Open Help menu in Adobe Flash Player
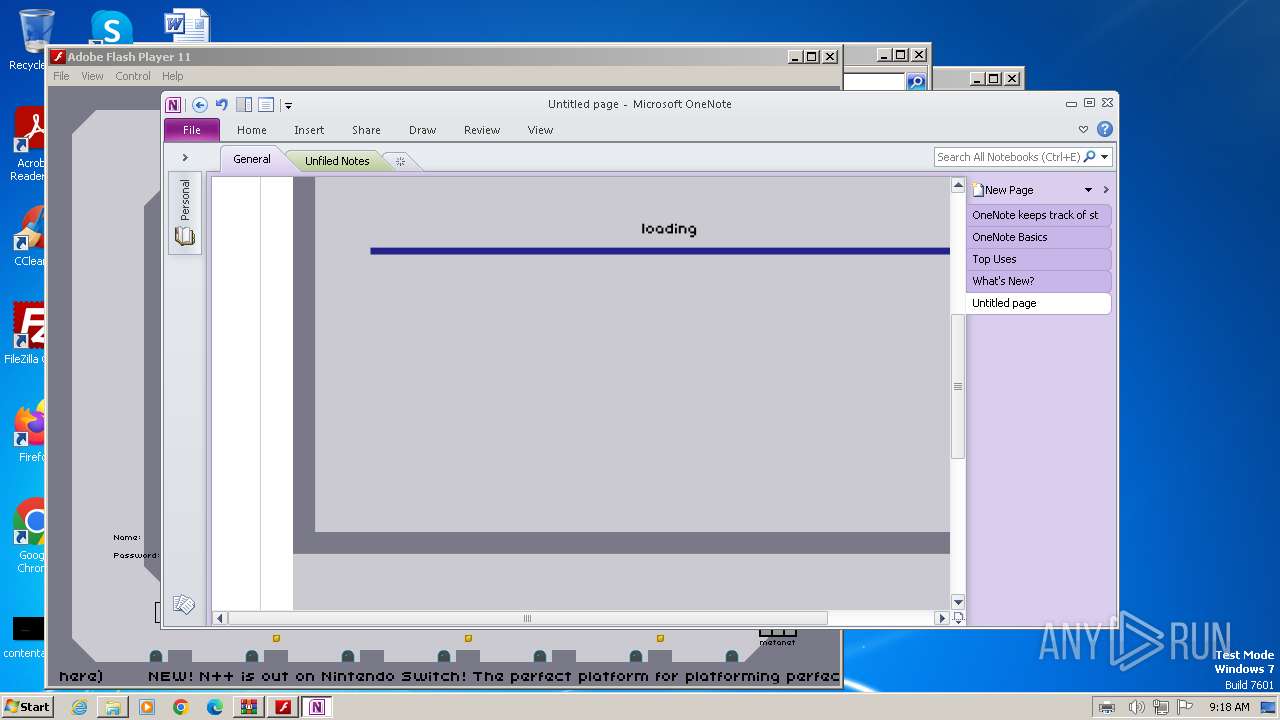The height and width of the screenshot is (720, 1280). (173, 76)
